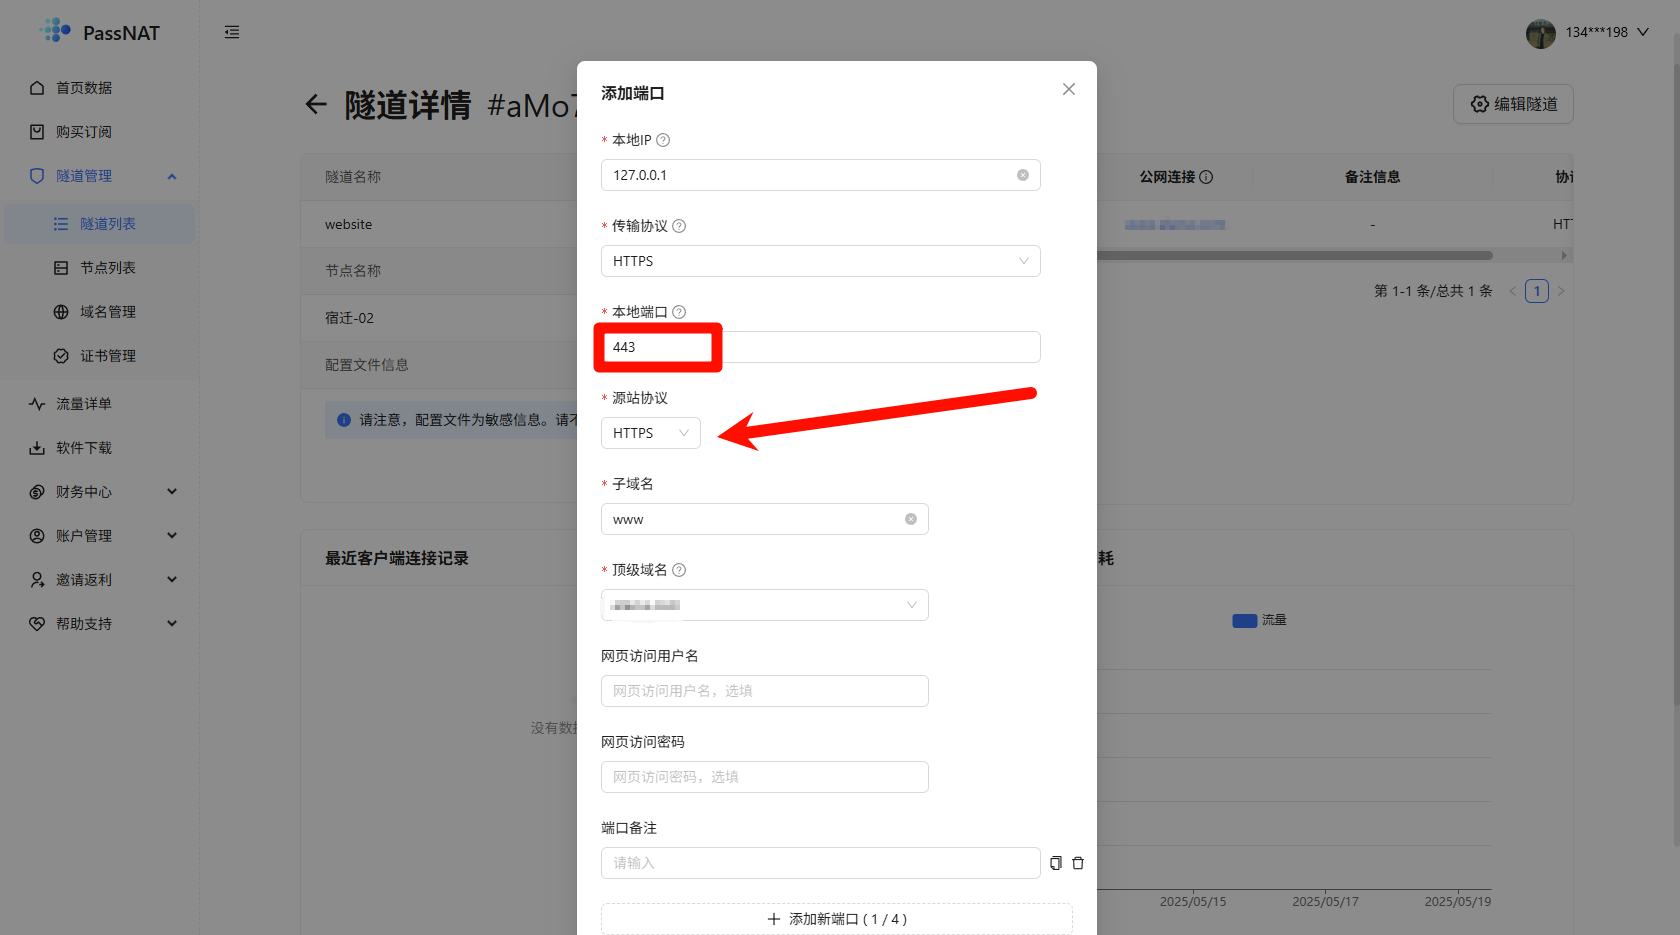1680x935 pixels.
Task: Click the help icon next to 传输协议
Action: [679, 226]
